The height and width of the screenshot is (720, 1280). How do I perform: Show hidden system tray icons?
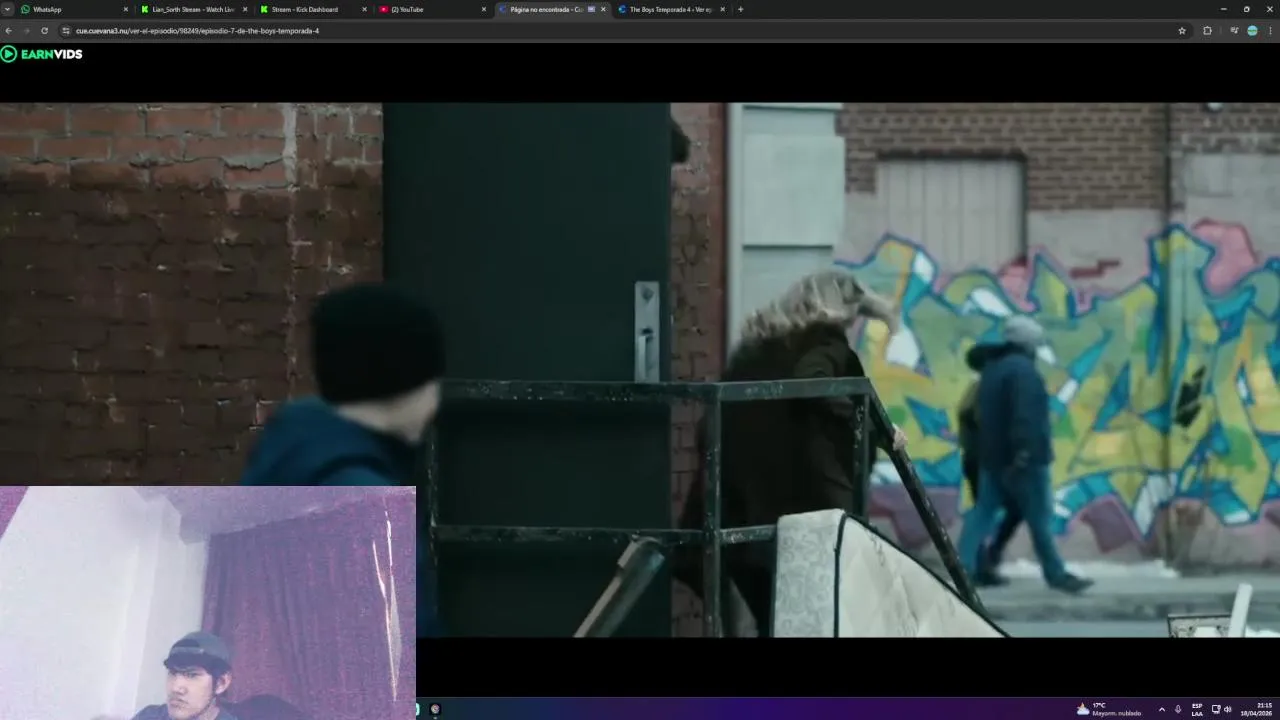tap(1161, 709)
